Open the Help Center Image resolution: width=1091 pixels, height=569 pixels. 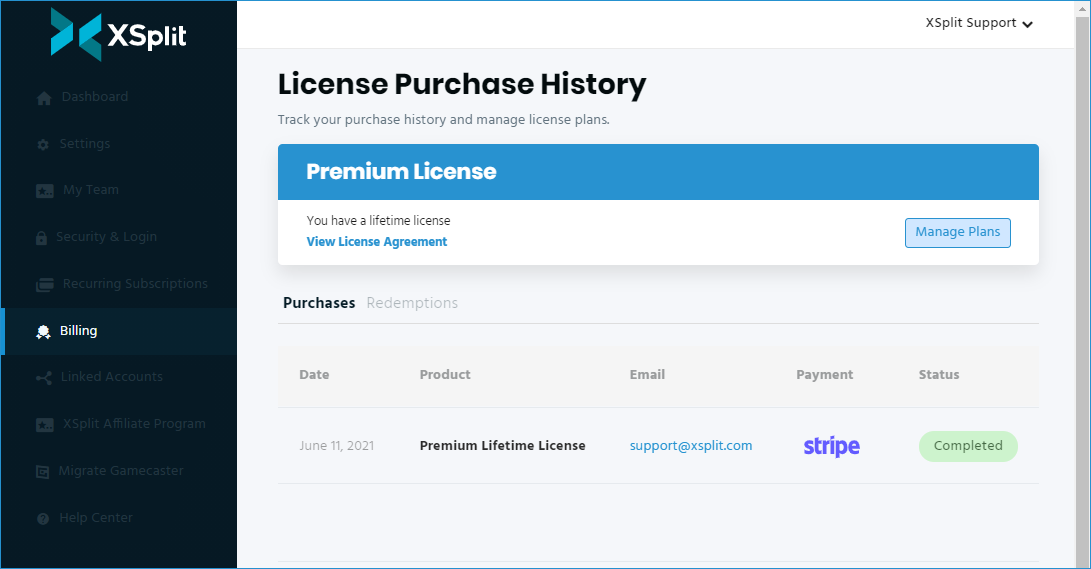[96, 518]
